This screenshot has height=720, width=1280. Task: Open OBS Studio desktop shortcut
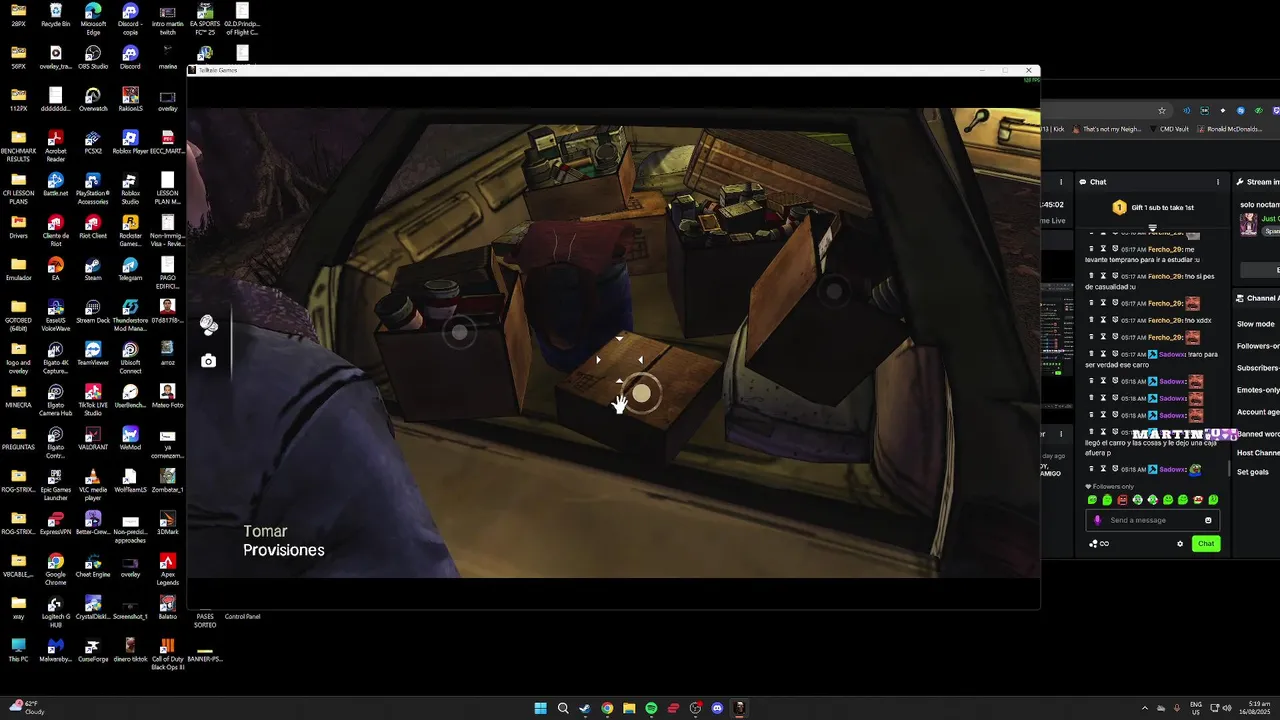93,58
